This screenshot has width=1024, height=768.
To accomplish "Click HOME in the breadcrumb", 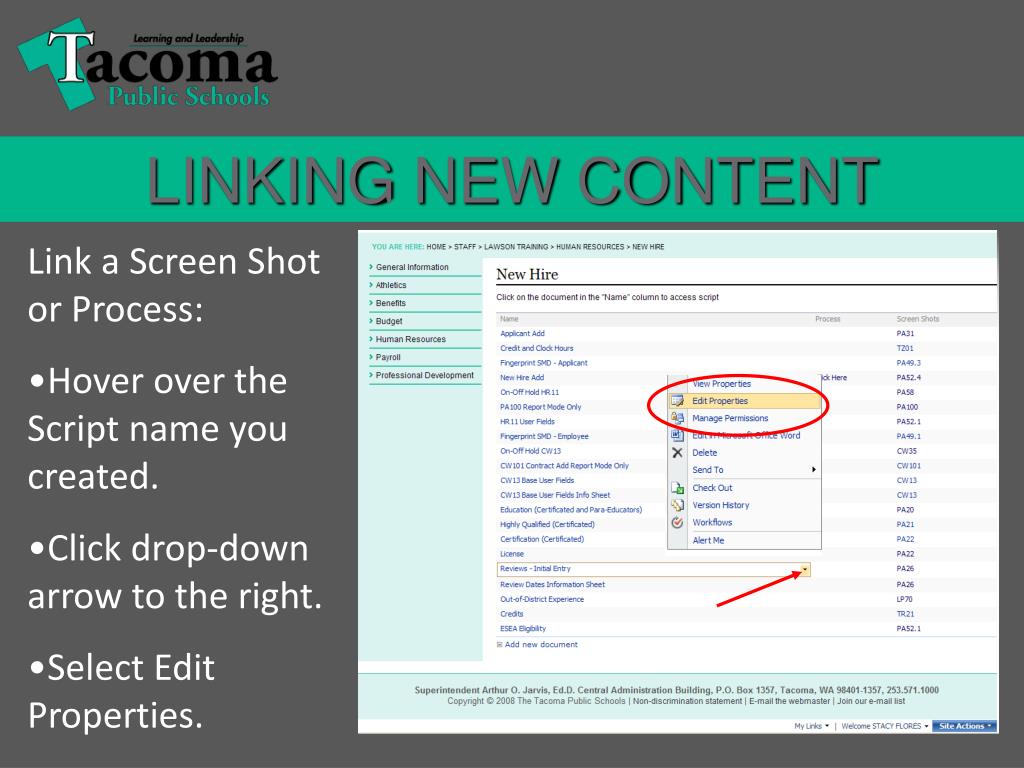I will [436, 247].
